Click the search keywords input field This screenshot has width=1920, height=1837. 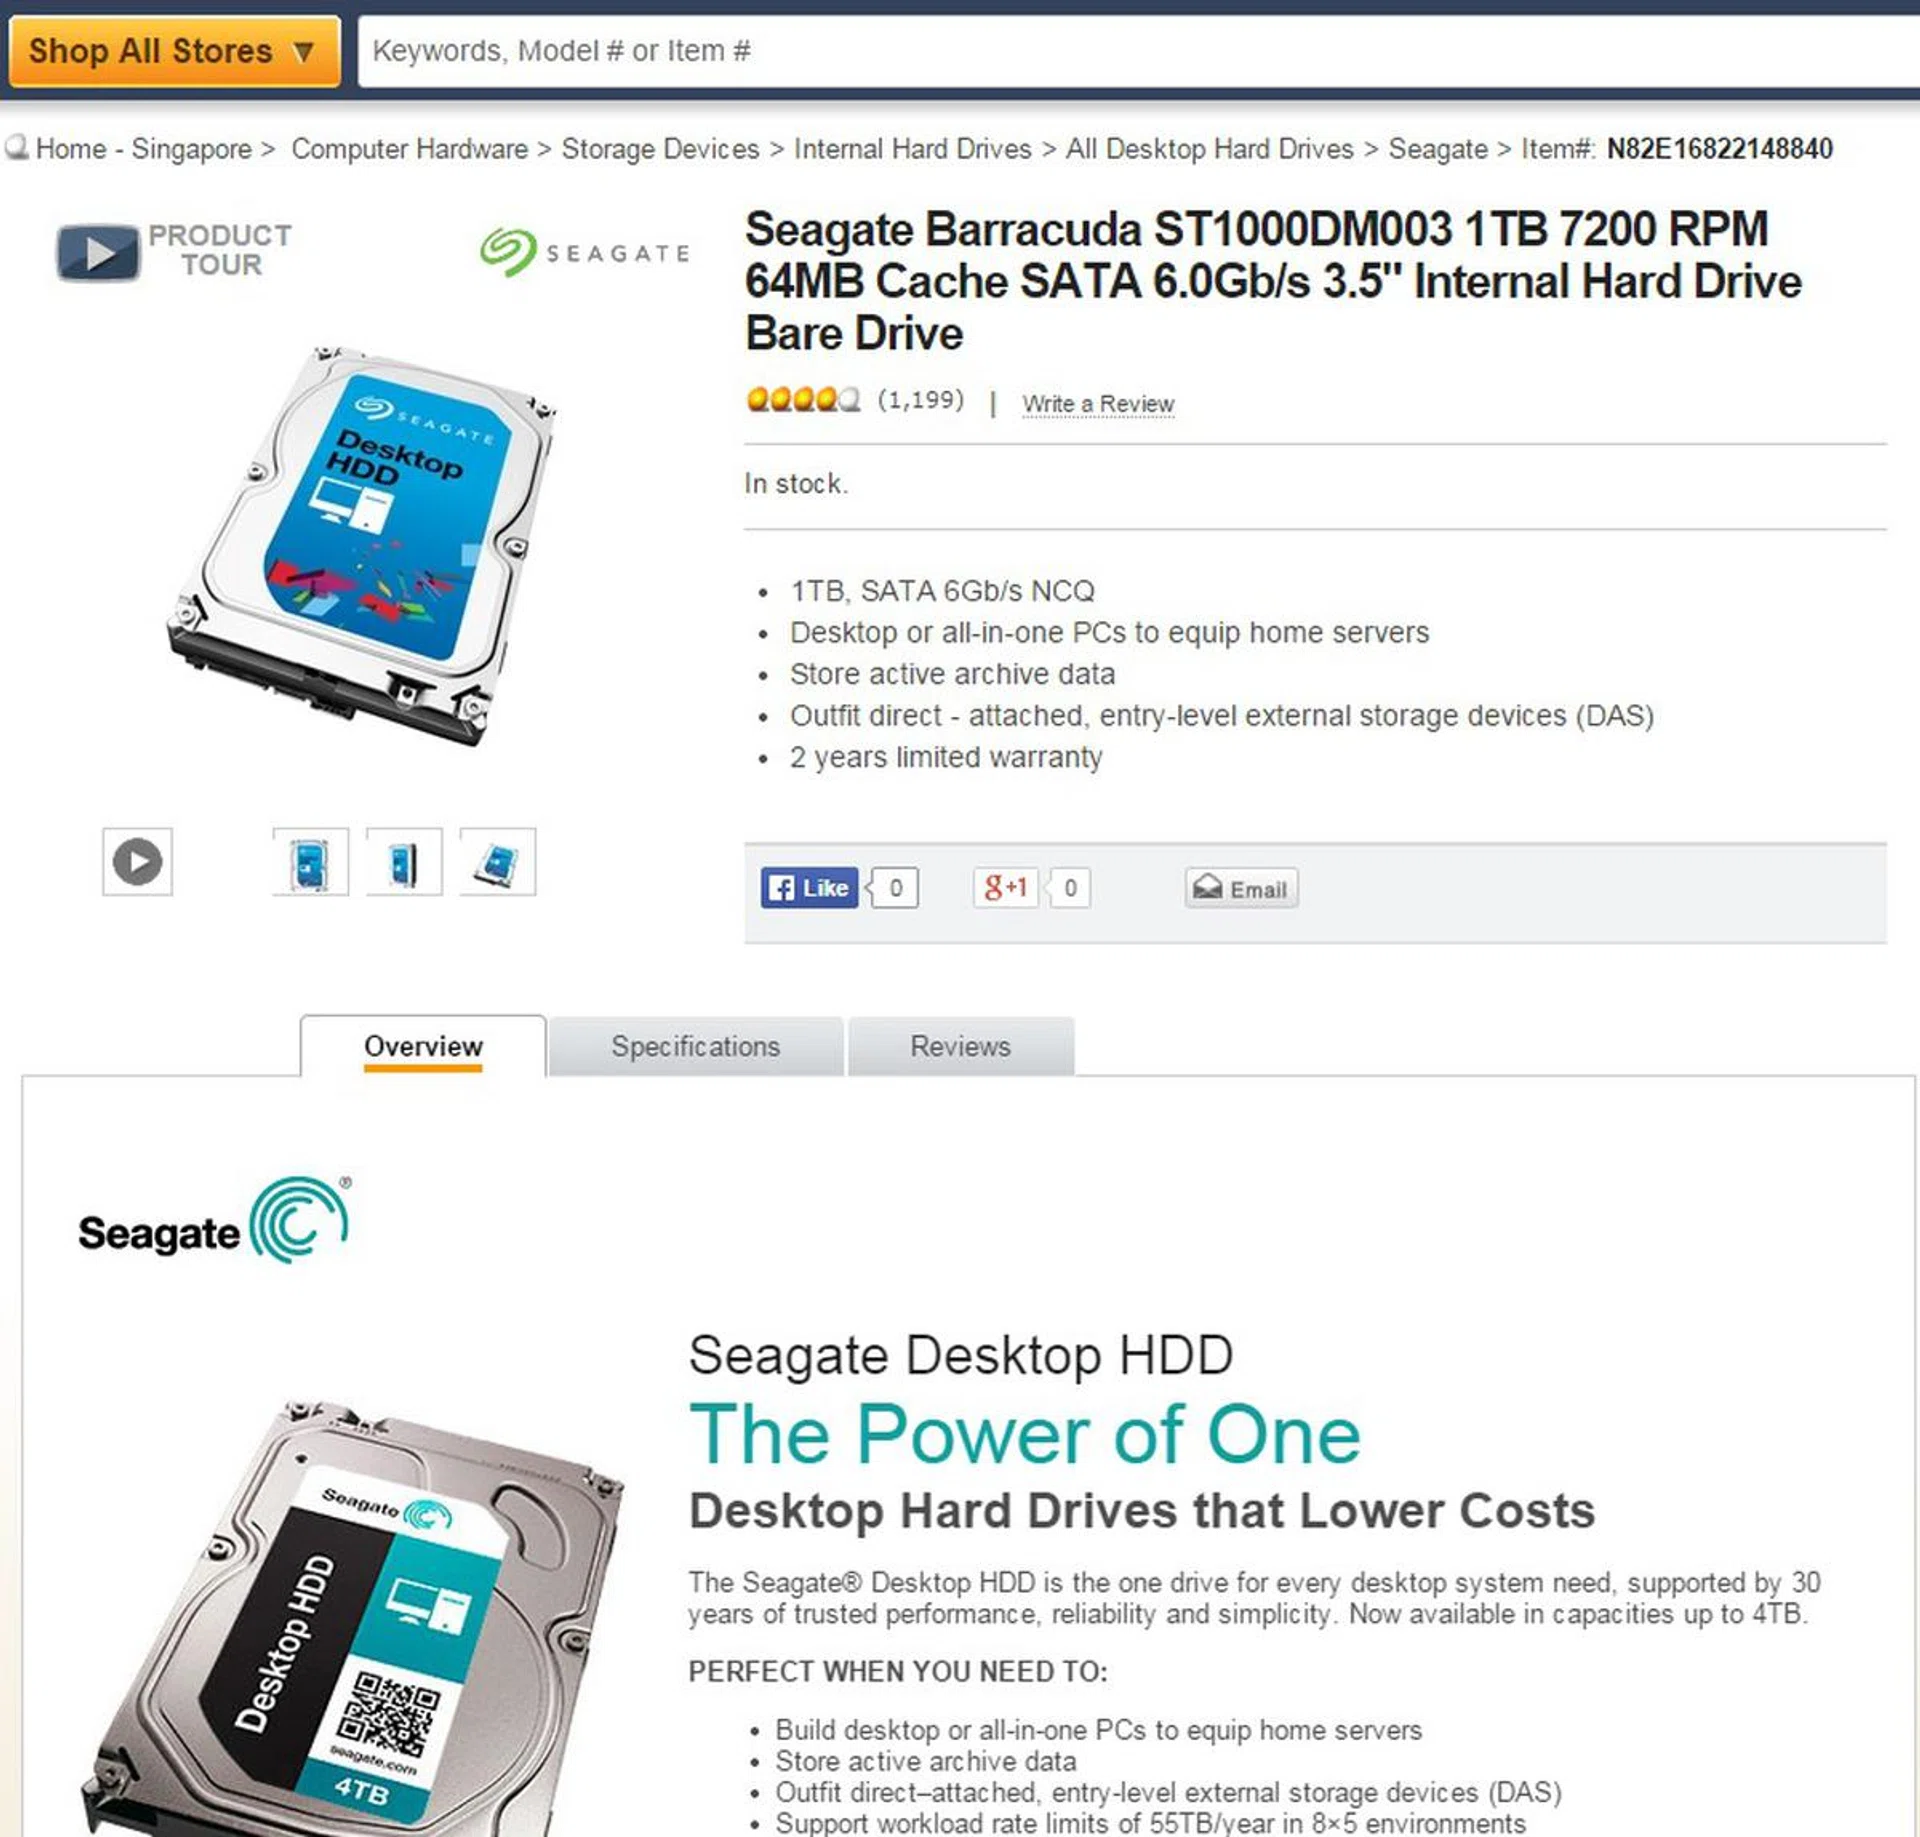tap(1138, 51)
